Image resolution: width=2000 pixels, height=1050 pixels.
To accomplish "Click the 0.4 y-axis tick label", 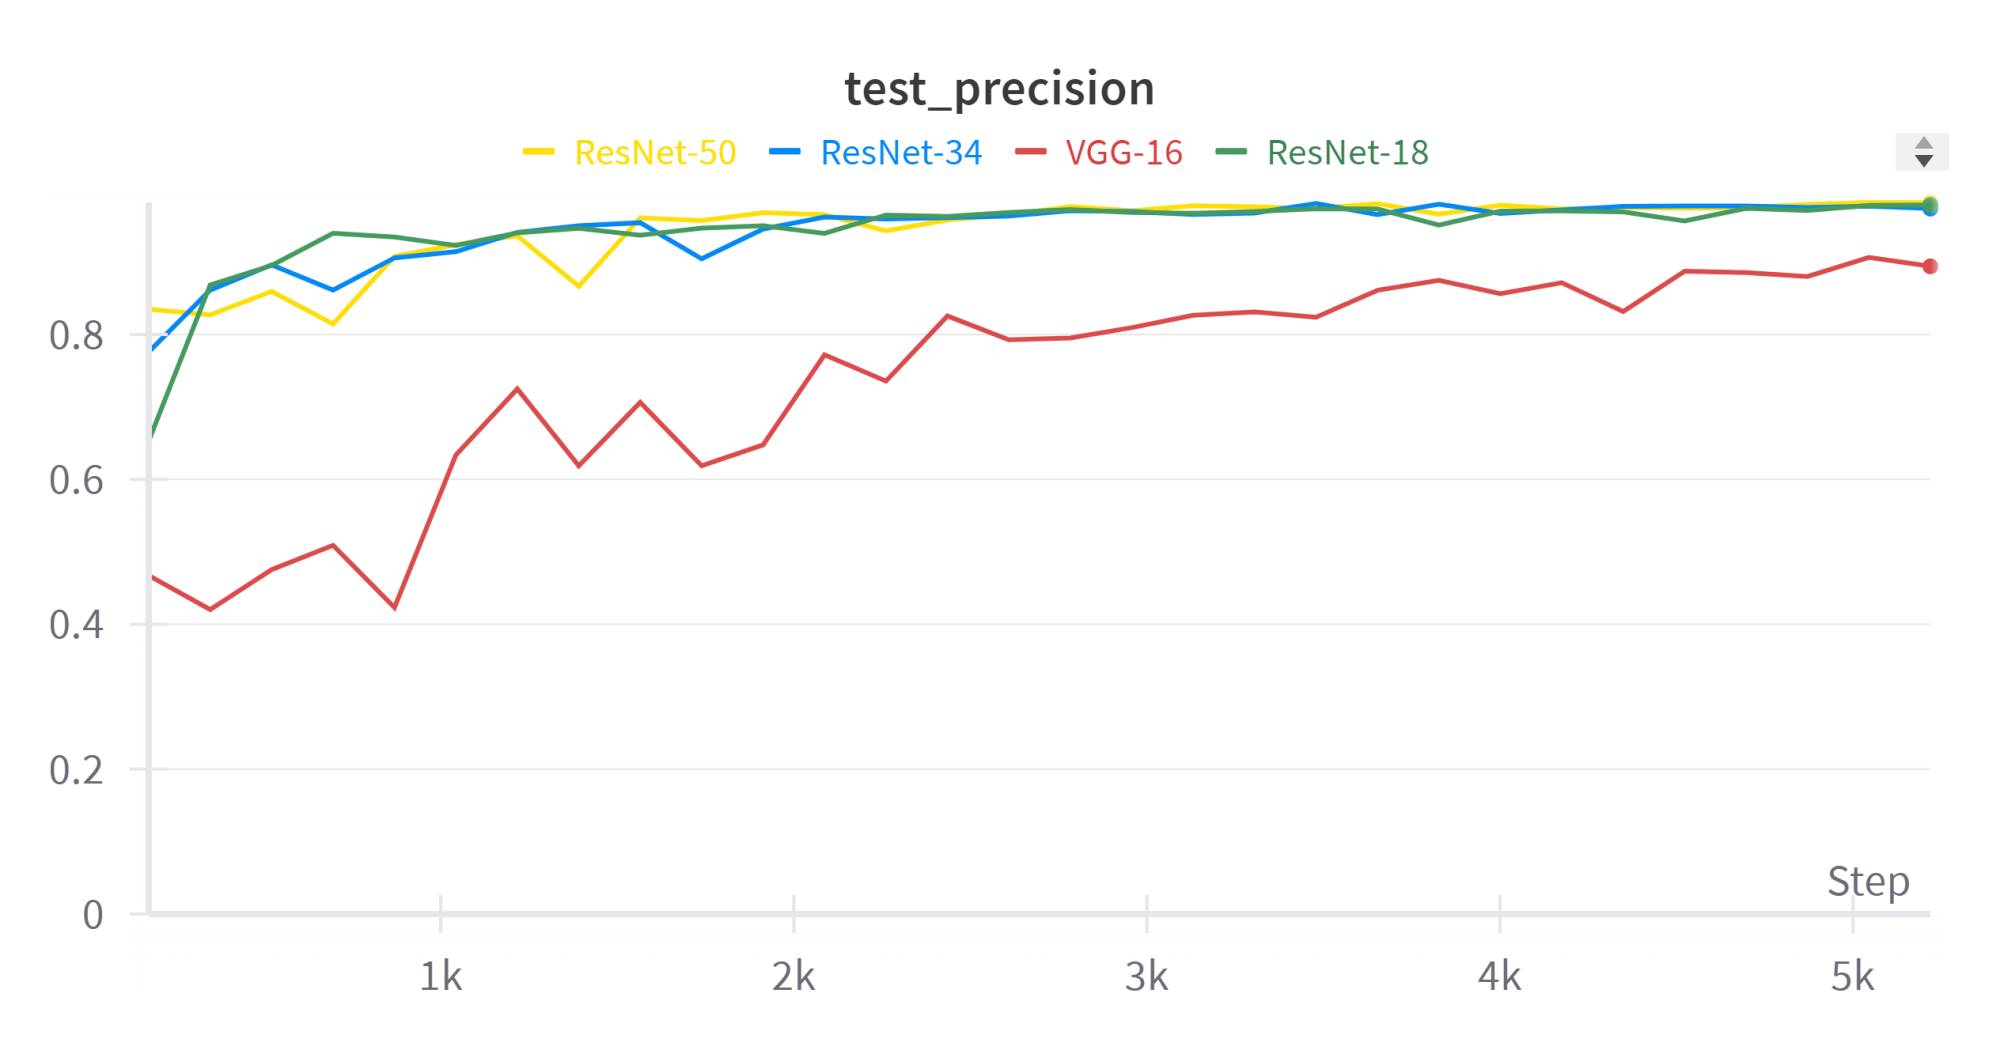I will click(x=76, y=625).
